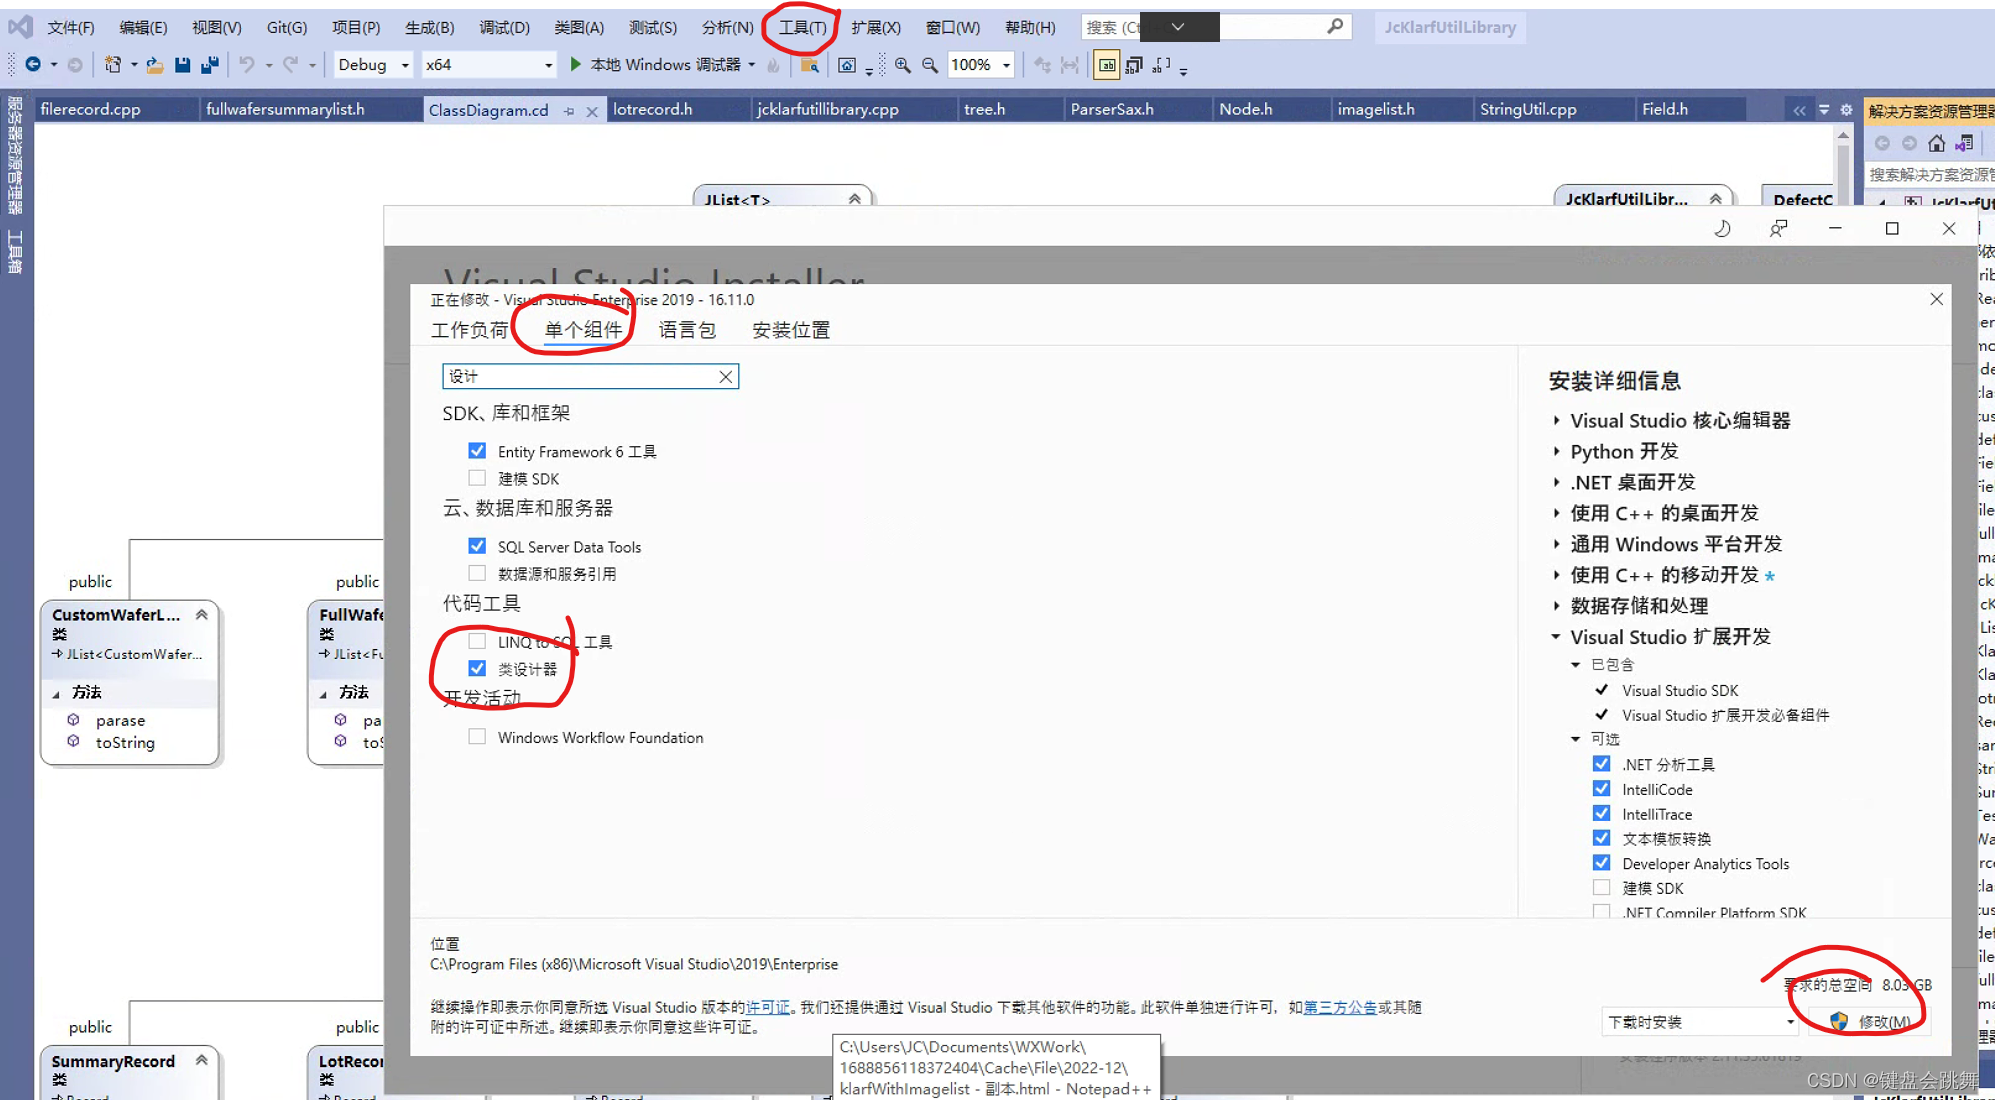Open the 扩展(X) menu

[875, 27]
